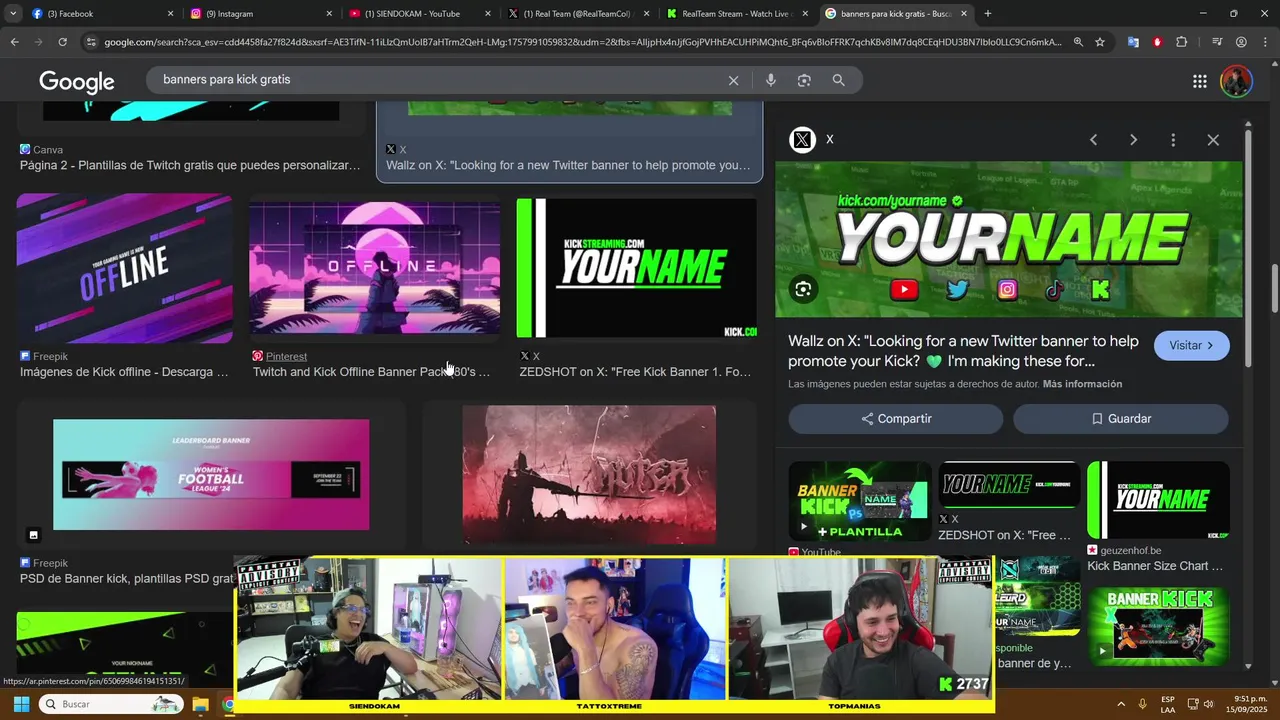Open the tab search dropdown arrow
Viewport: 1280px width, 720px height.
pyautogui.click(x=12, y=13)
